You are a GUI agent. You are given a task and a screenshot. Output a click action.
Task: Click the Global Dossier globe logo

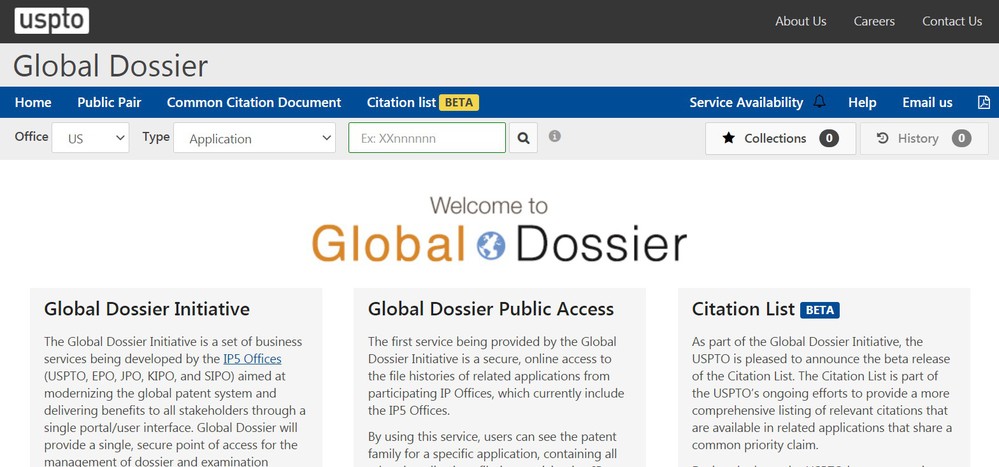(491, 245)
